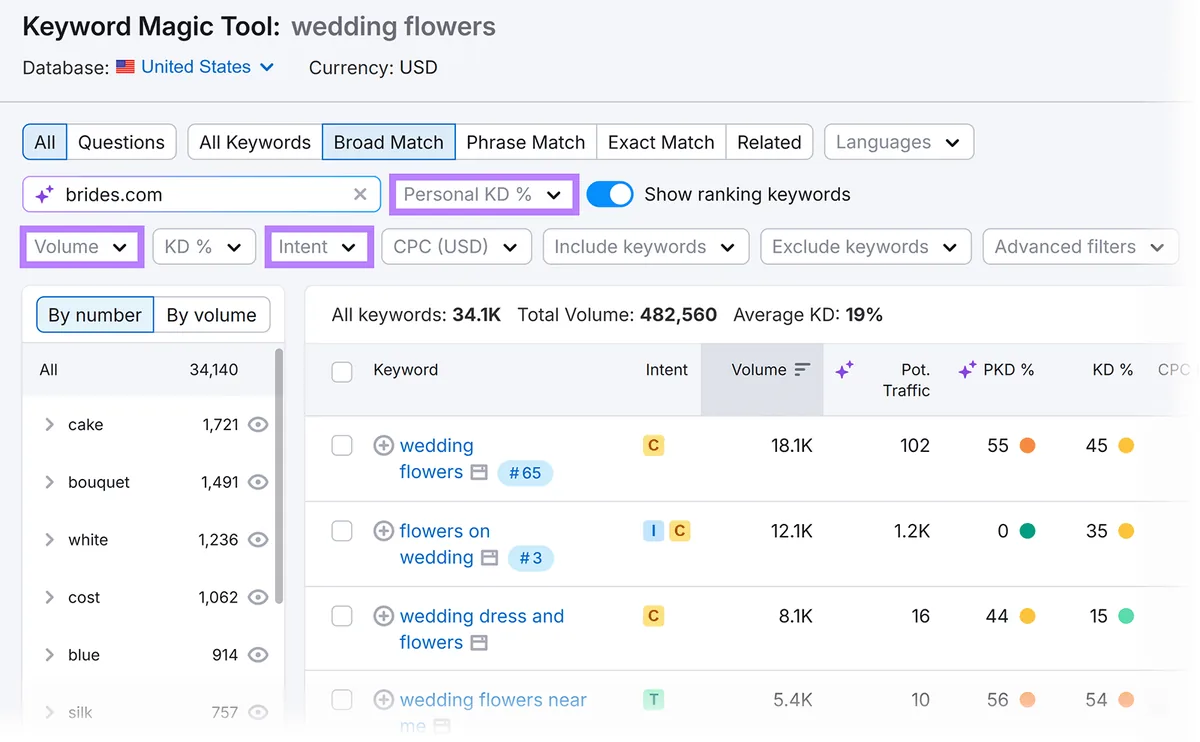Open the Intent filter dropdown
The height and width of the screenshot is (742, 1200).
pos(319,247)
